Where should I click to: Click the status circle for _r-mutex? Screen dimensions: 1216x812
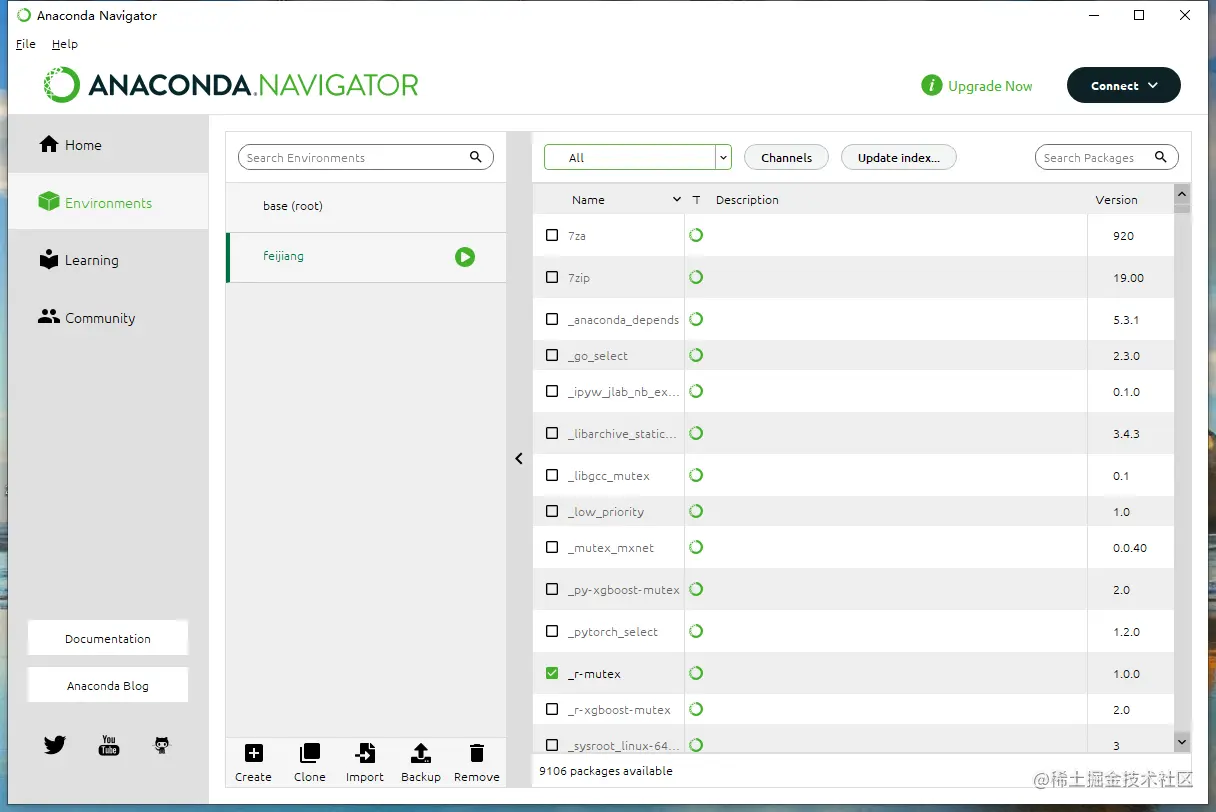(696, 673)
